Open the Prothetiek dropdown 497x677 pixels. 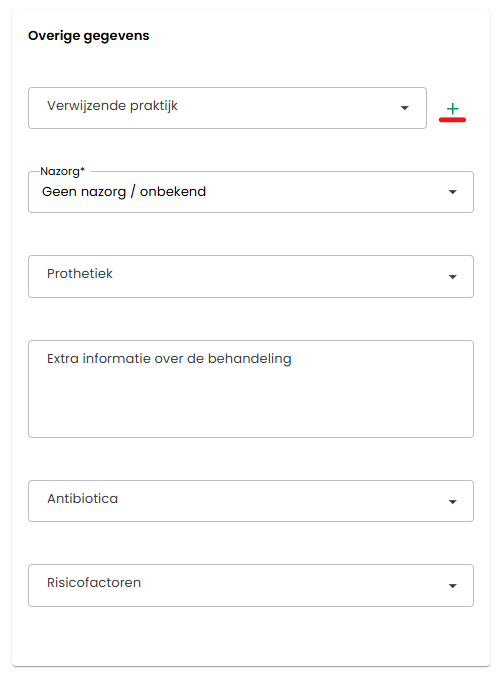tap(251, 276)
